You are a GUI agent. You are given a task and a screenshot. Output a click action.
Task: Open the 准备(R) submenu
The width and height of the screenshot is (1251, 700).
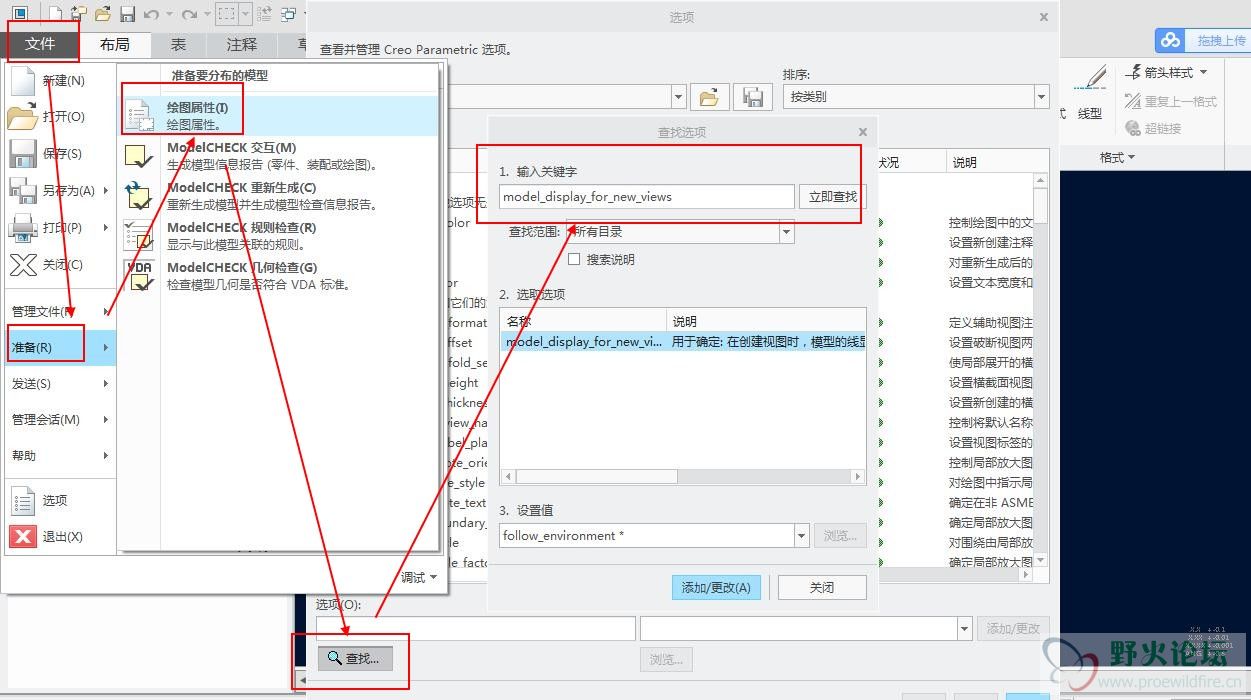60,347
